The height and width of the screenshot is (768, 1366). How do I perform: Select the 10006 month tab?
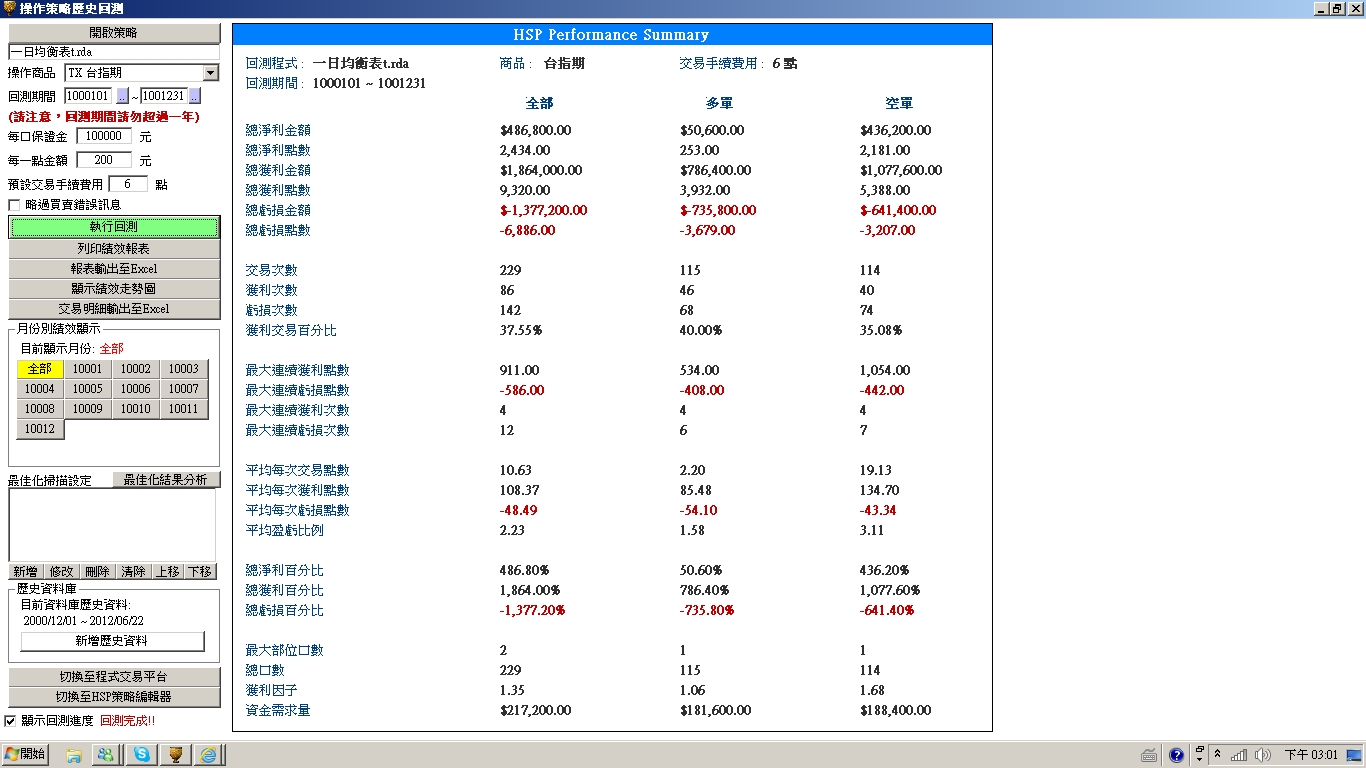click(x=136, y=389)
